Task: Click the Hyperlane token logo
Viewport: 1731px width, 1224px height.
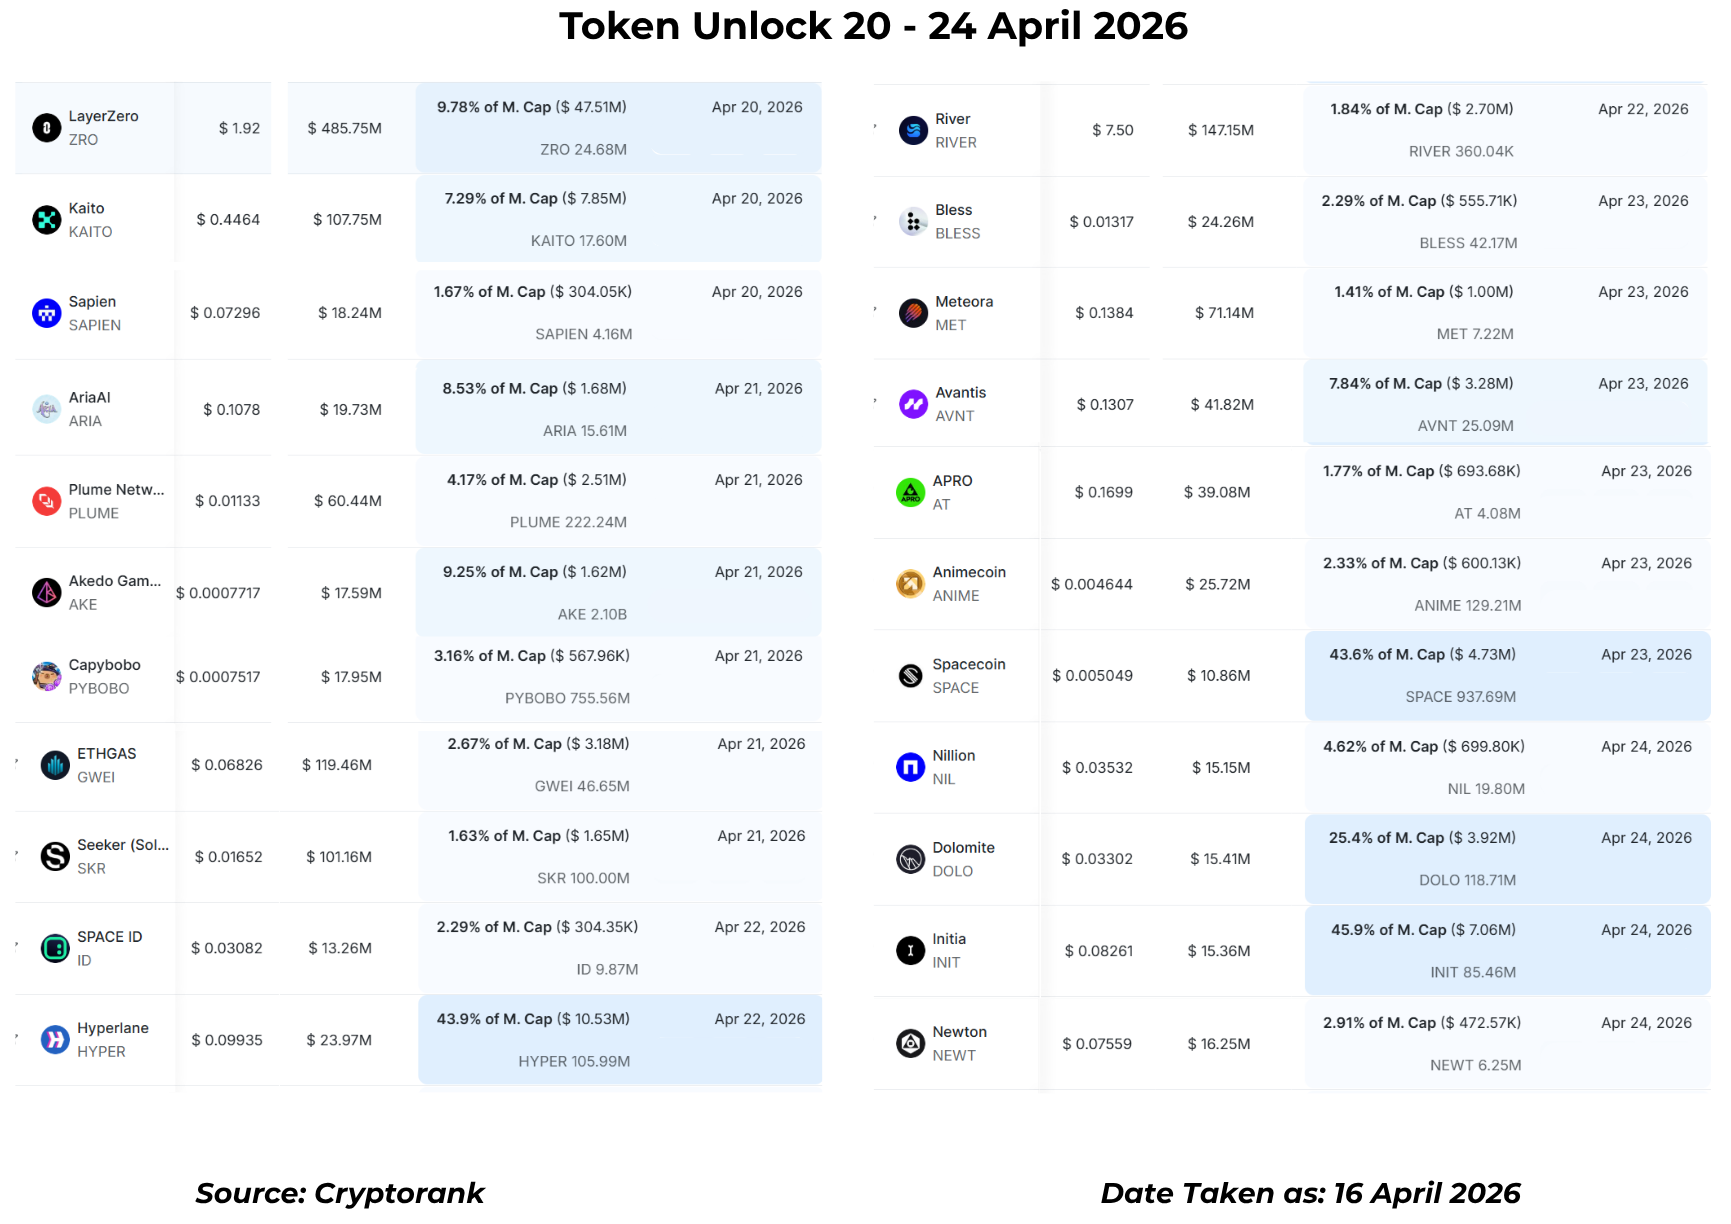Action: [55, 1040]
